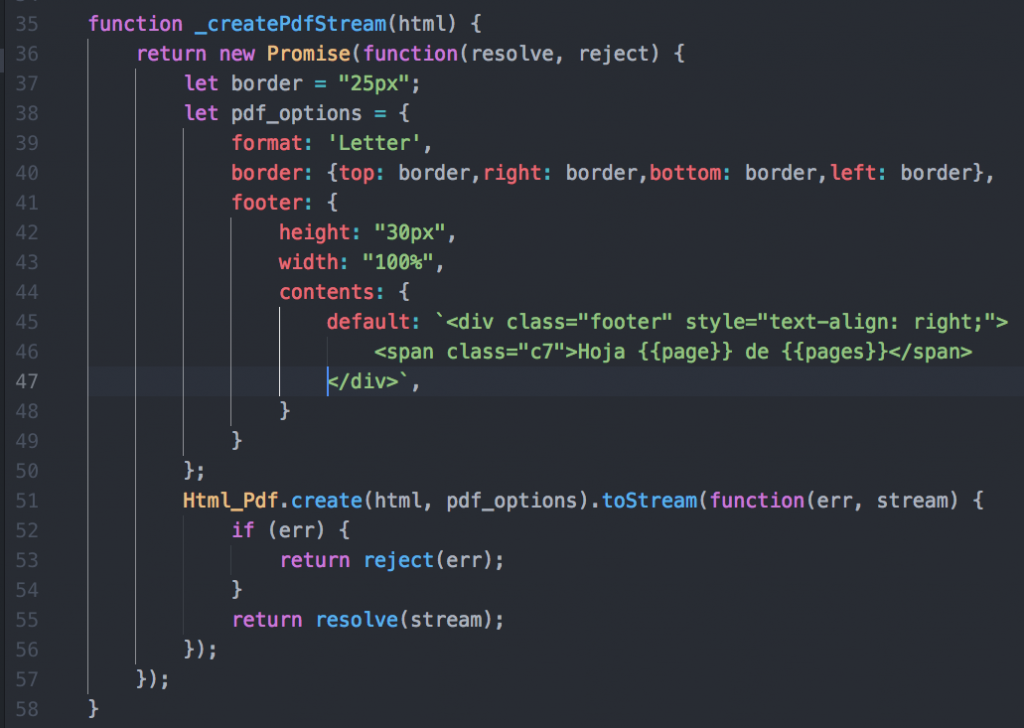Click the left: key on line 40
This screenshot has height=728, width=1024.
(x=858, y=173)
